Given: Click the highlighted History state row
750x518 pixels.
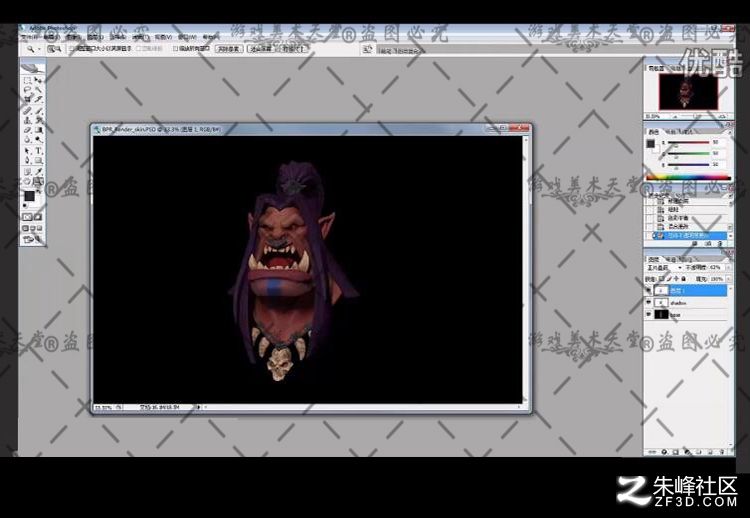Looking at the screenshot, I should (x=690, y=236).
